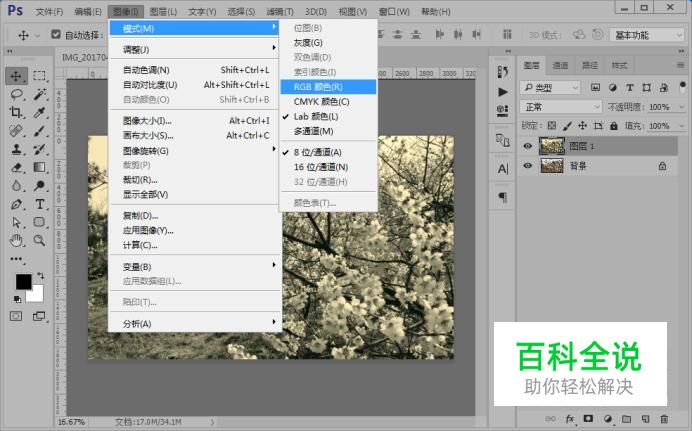
Task: Select the Lasso tool
Action: pos(16,94)
